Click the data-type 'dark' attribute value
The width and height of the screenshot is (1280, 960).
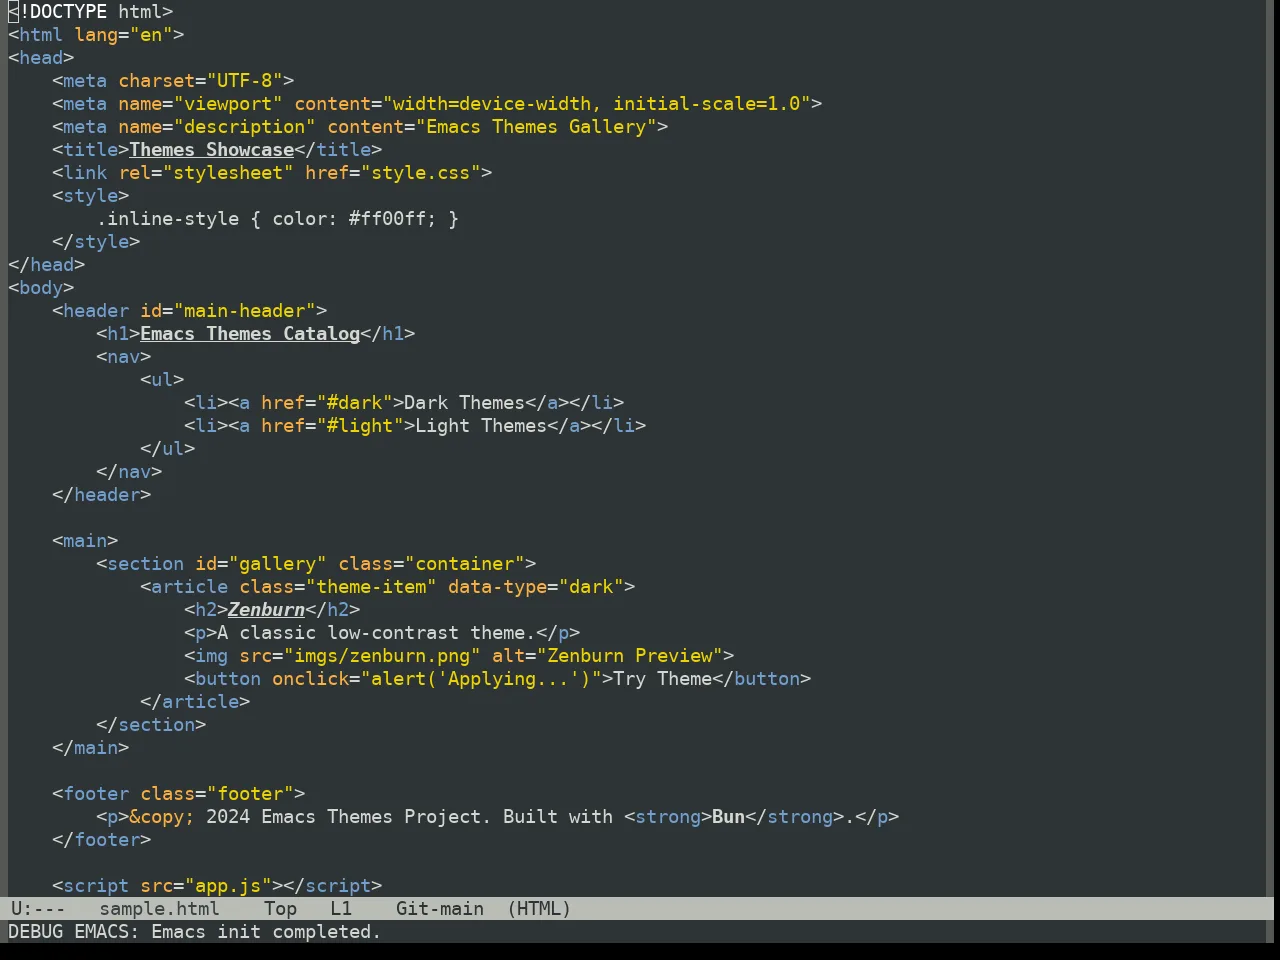(591, 587)
